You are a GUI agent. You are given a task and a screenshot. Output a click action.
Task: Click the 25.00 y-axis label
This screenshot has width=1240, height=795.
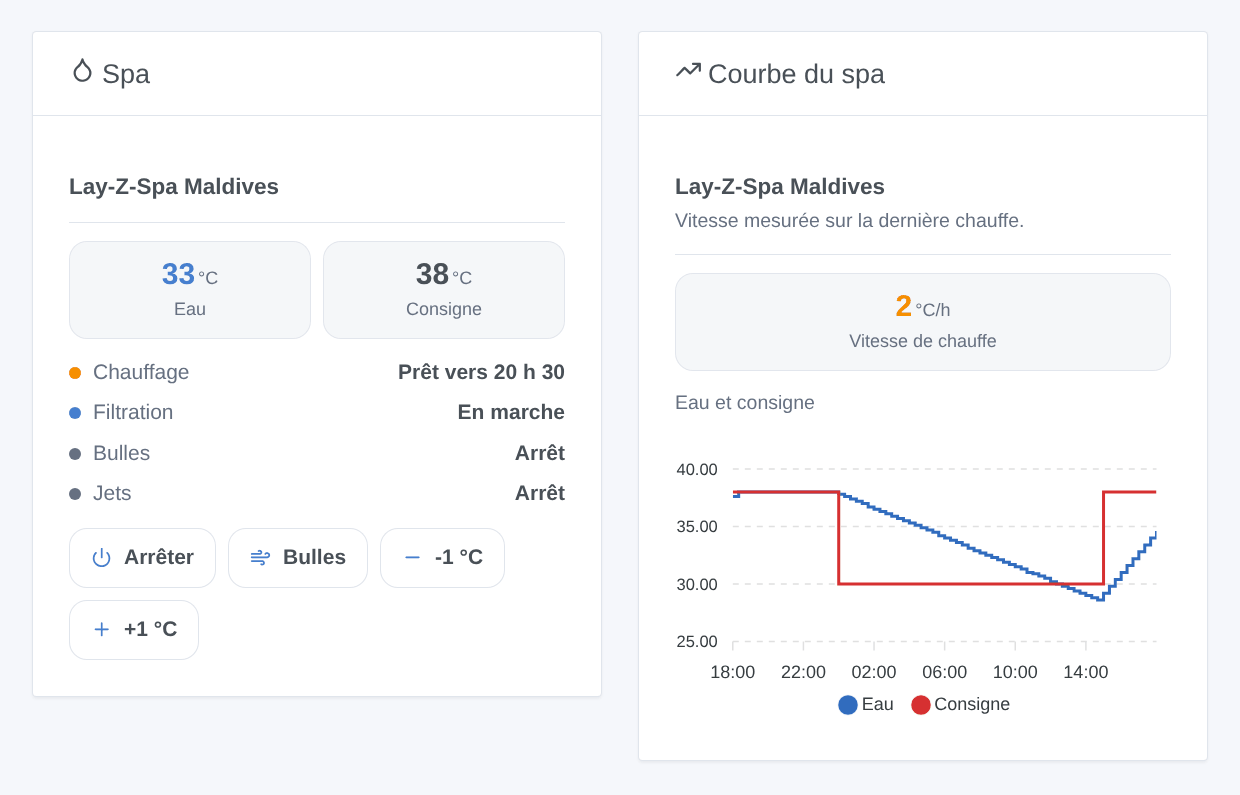pyautogui.click(x=697, y=642)
